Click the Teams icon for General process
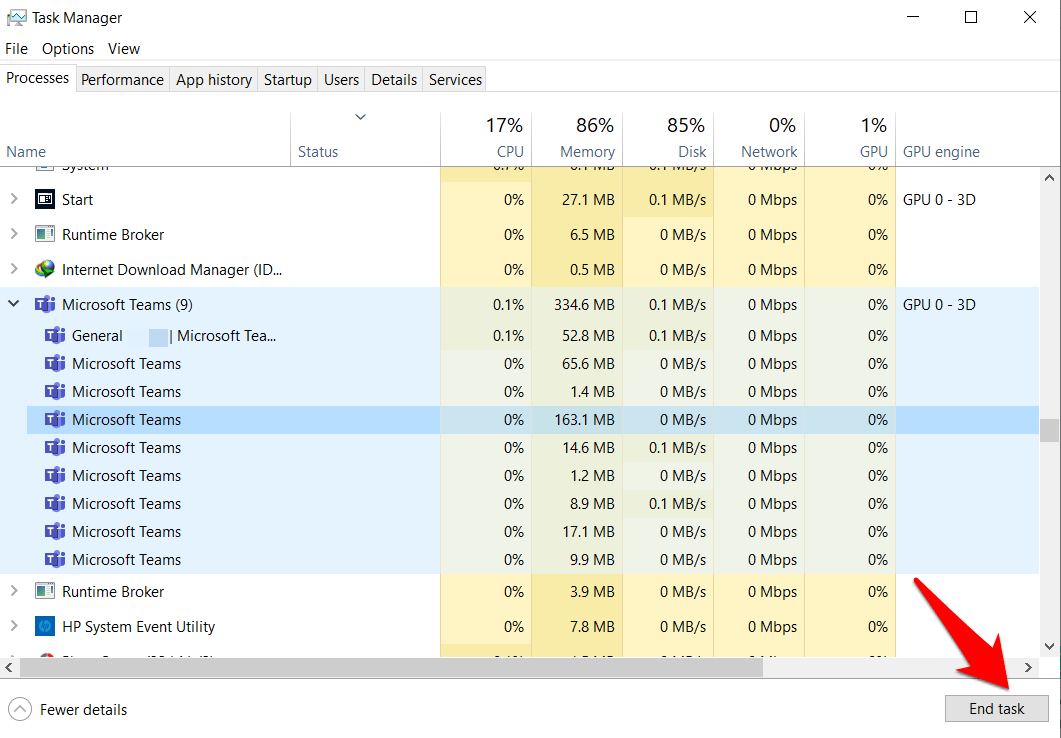 (x=55, y=336)
